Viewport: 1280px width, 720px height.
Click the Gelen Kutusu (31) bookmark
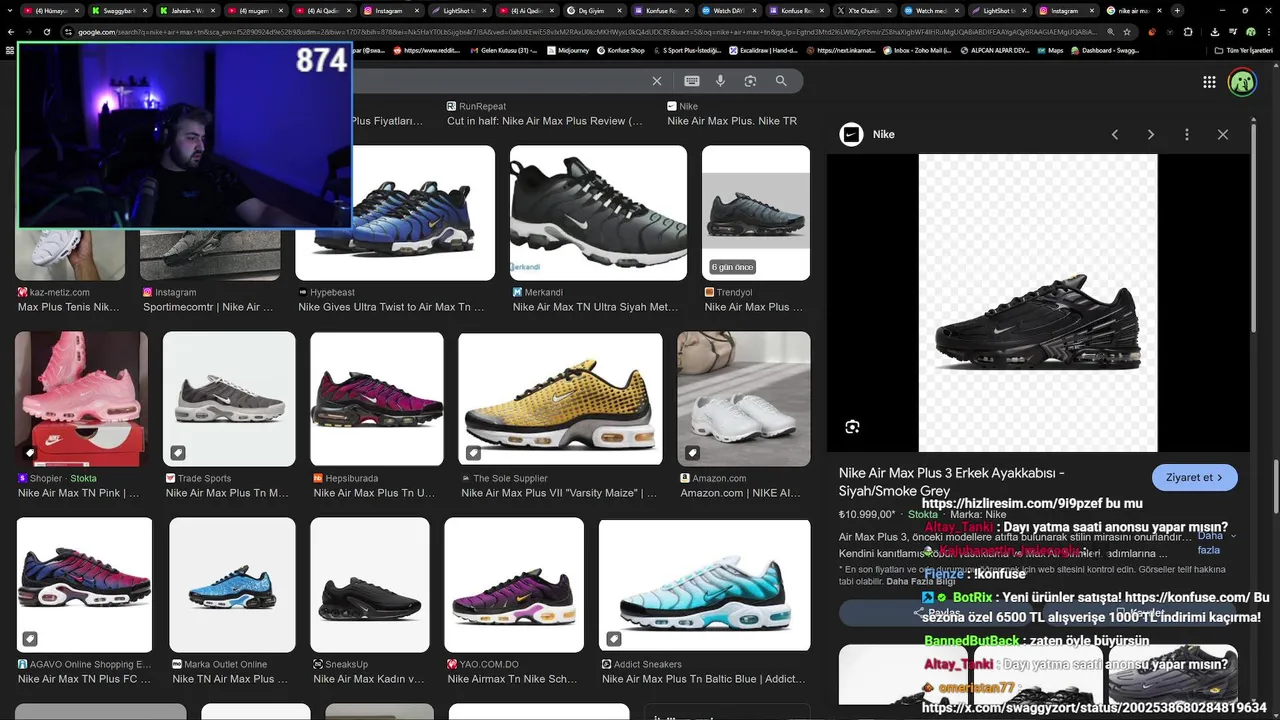511,50
